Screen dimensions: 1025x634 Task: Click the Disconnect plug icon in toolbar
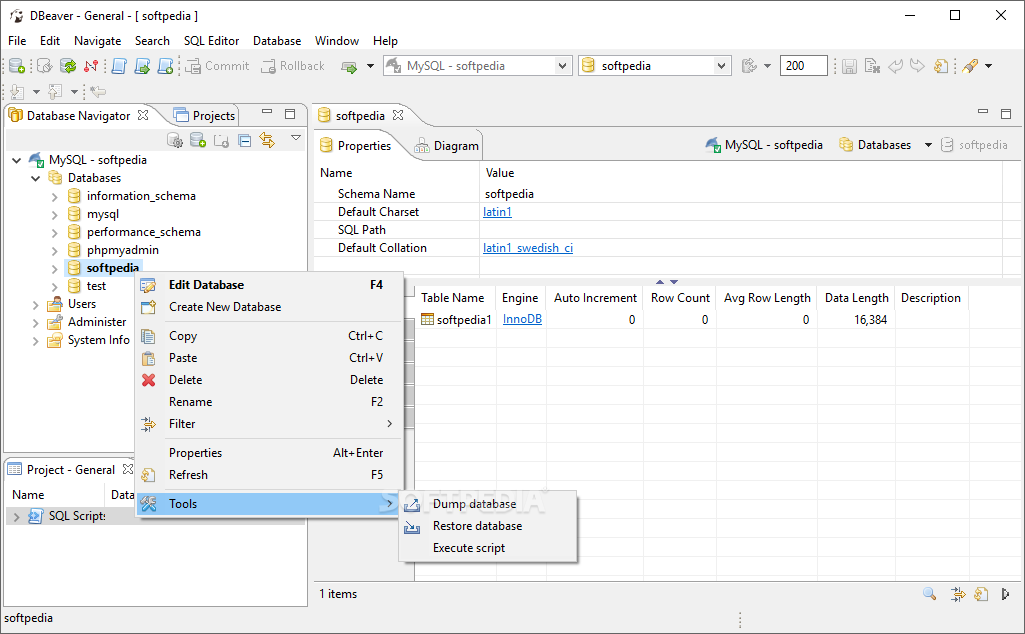[x=44, y=66]
